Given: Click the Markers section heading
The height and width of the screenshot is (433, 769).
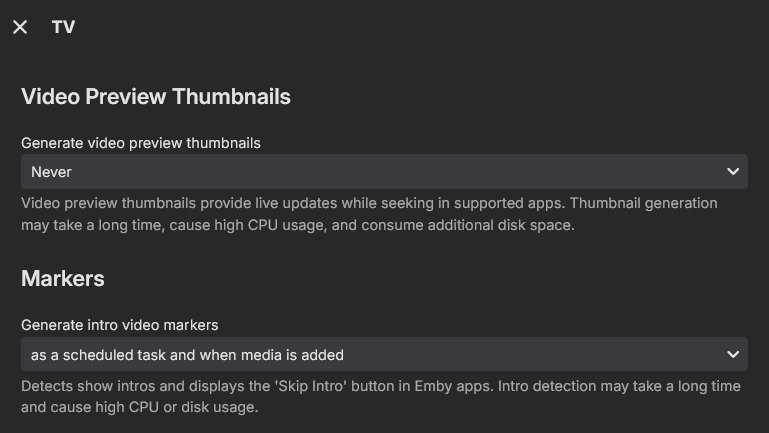Looking at the screenshot, I should pos(63,278).
